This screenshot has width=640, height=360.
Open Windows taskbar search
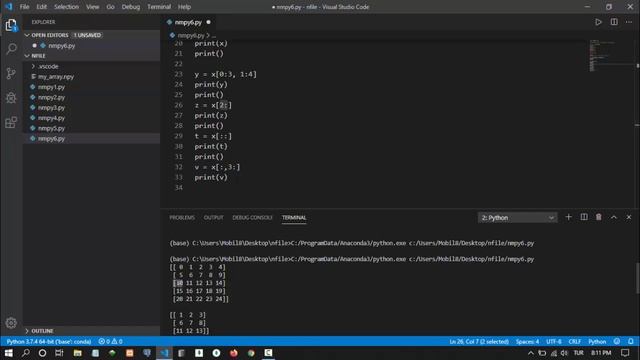click(26, 353)
